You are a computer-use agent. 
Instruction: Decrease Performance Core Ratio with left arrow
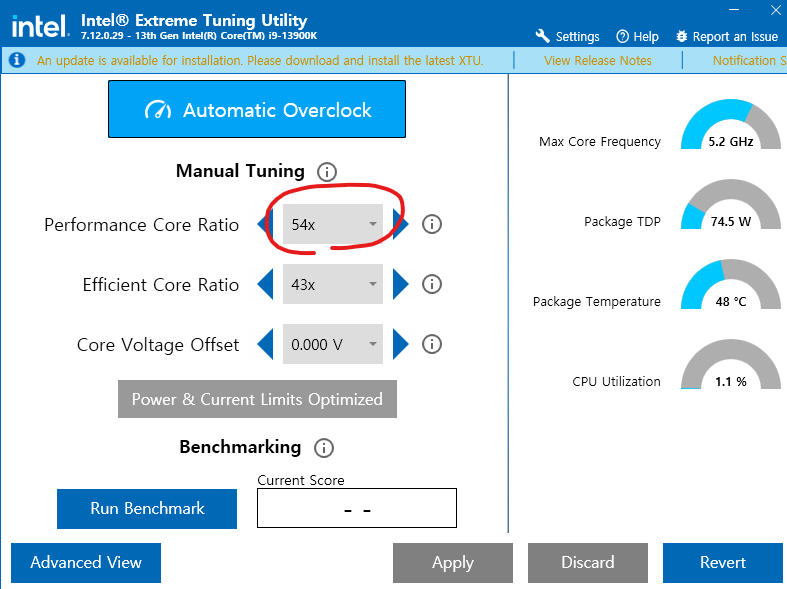268,225
